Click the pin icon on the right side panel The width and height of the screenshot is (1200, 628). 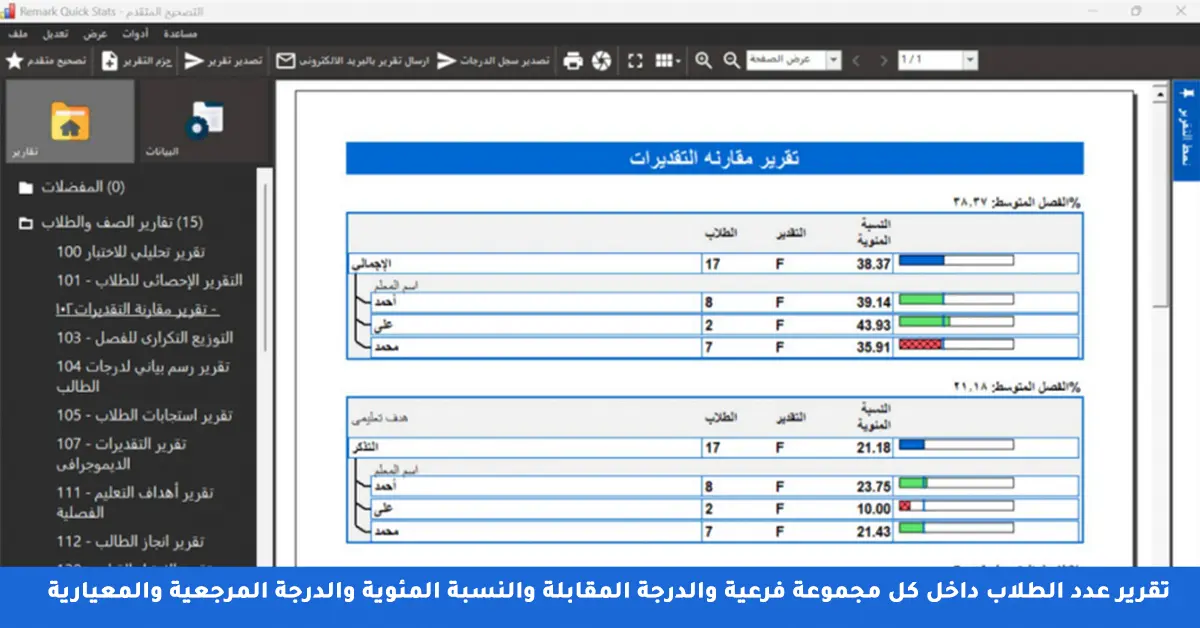(x=1186, y=95)
